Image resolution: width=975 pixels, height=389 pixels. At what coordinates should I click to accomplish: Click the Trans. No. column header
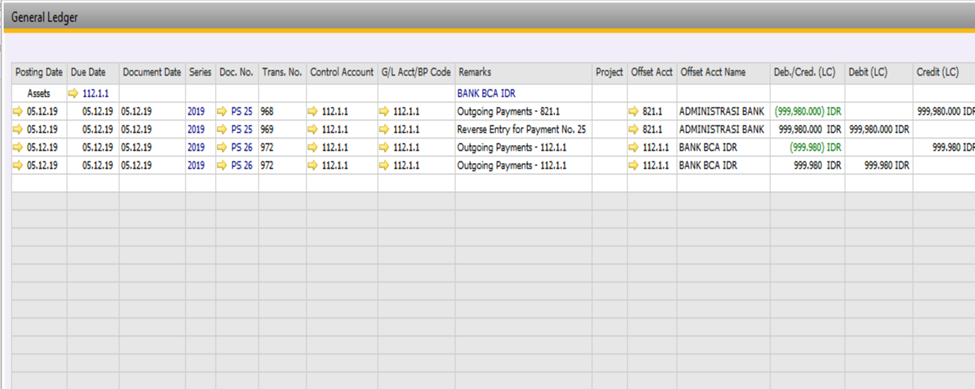coord(282,73)
